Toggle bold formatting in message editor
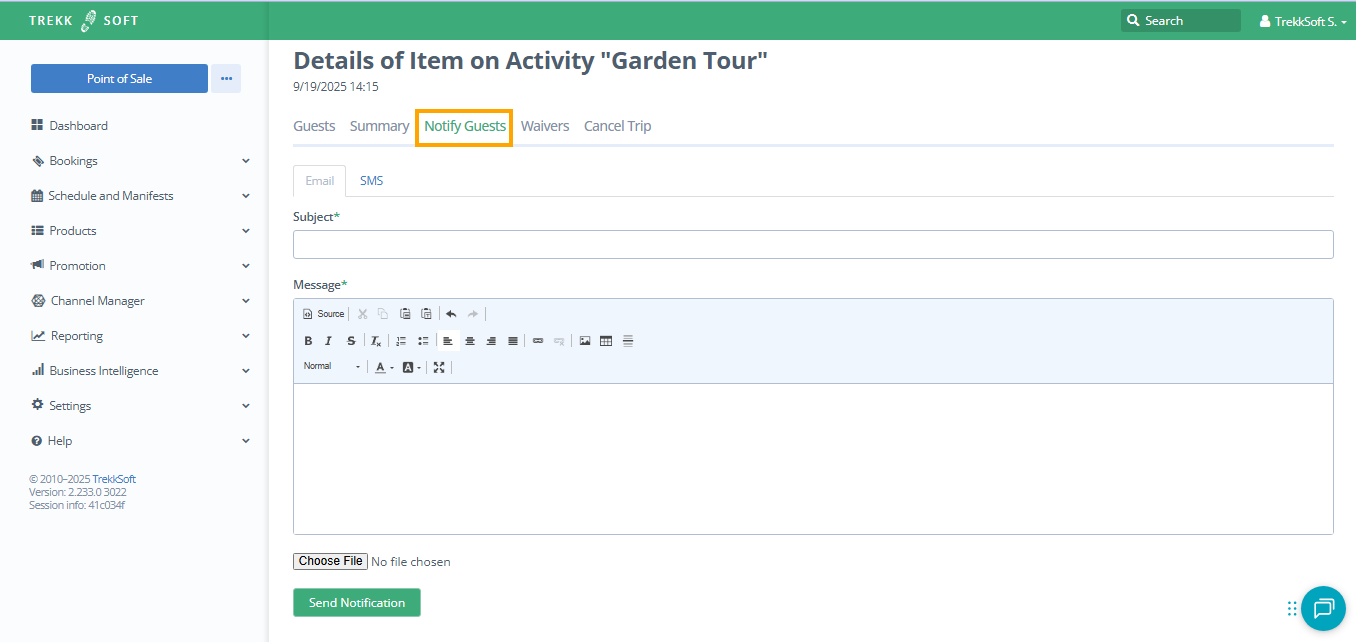Screen dimensions: 1356x642 click(308, 341)
